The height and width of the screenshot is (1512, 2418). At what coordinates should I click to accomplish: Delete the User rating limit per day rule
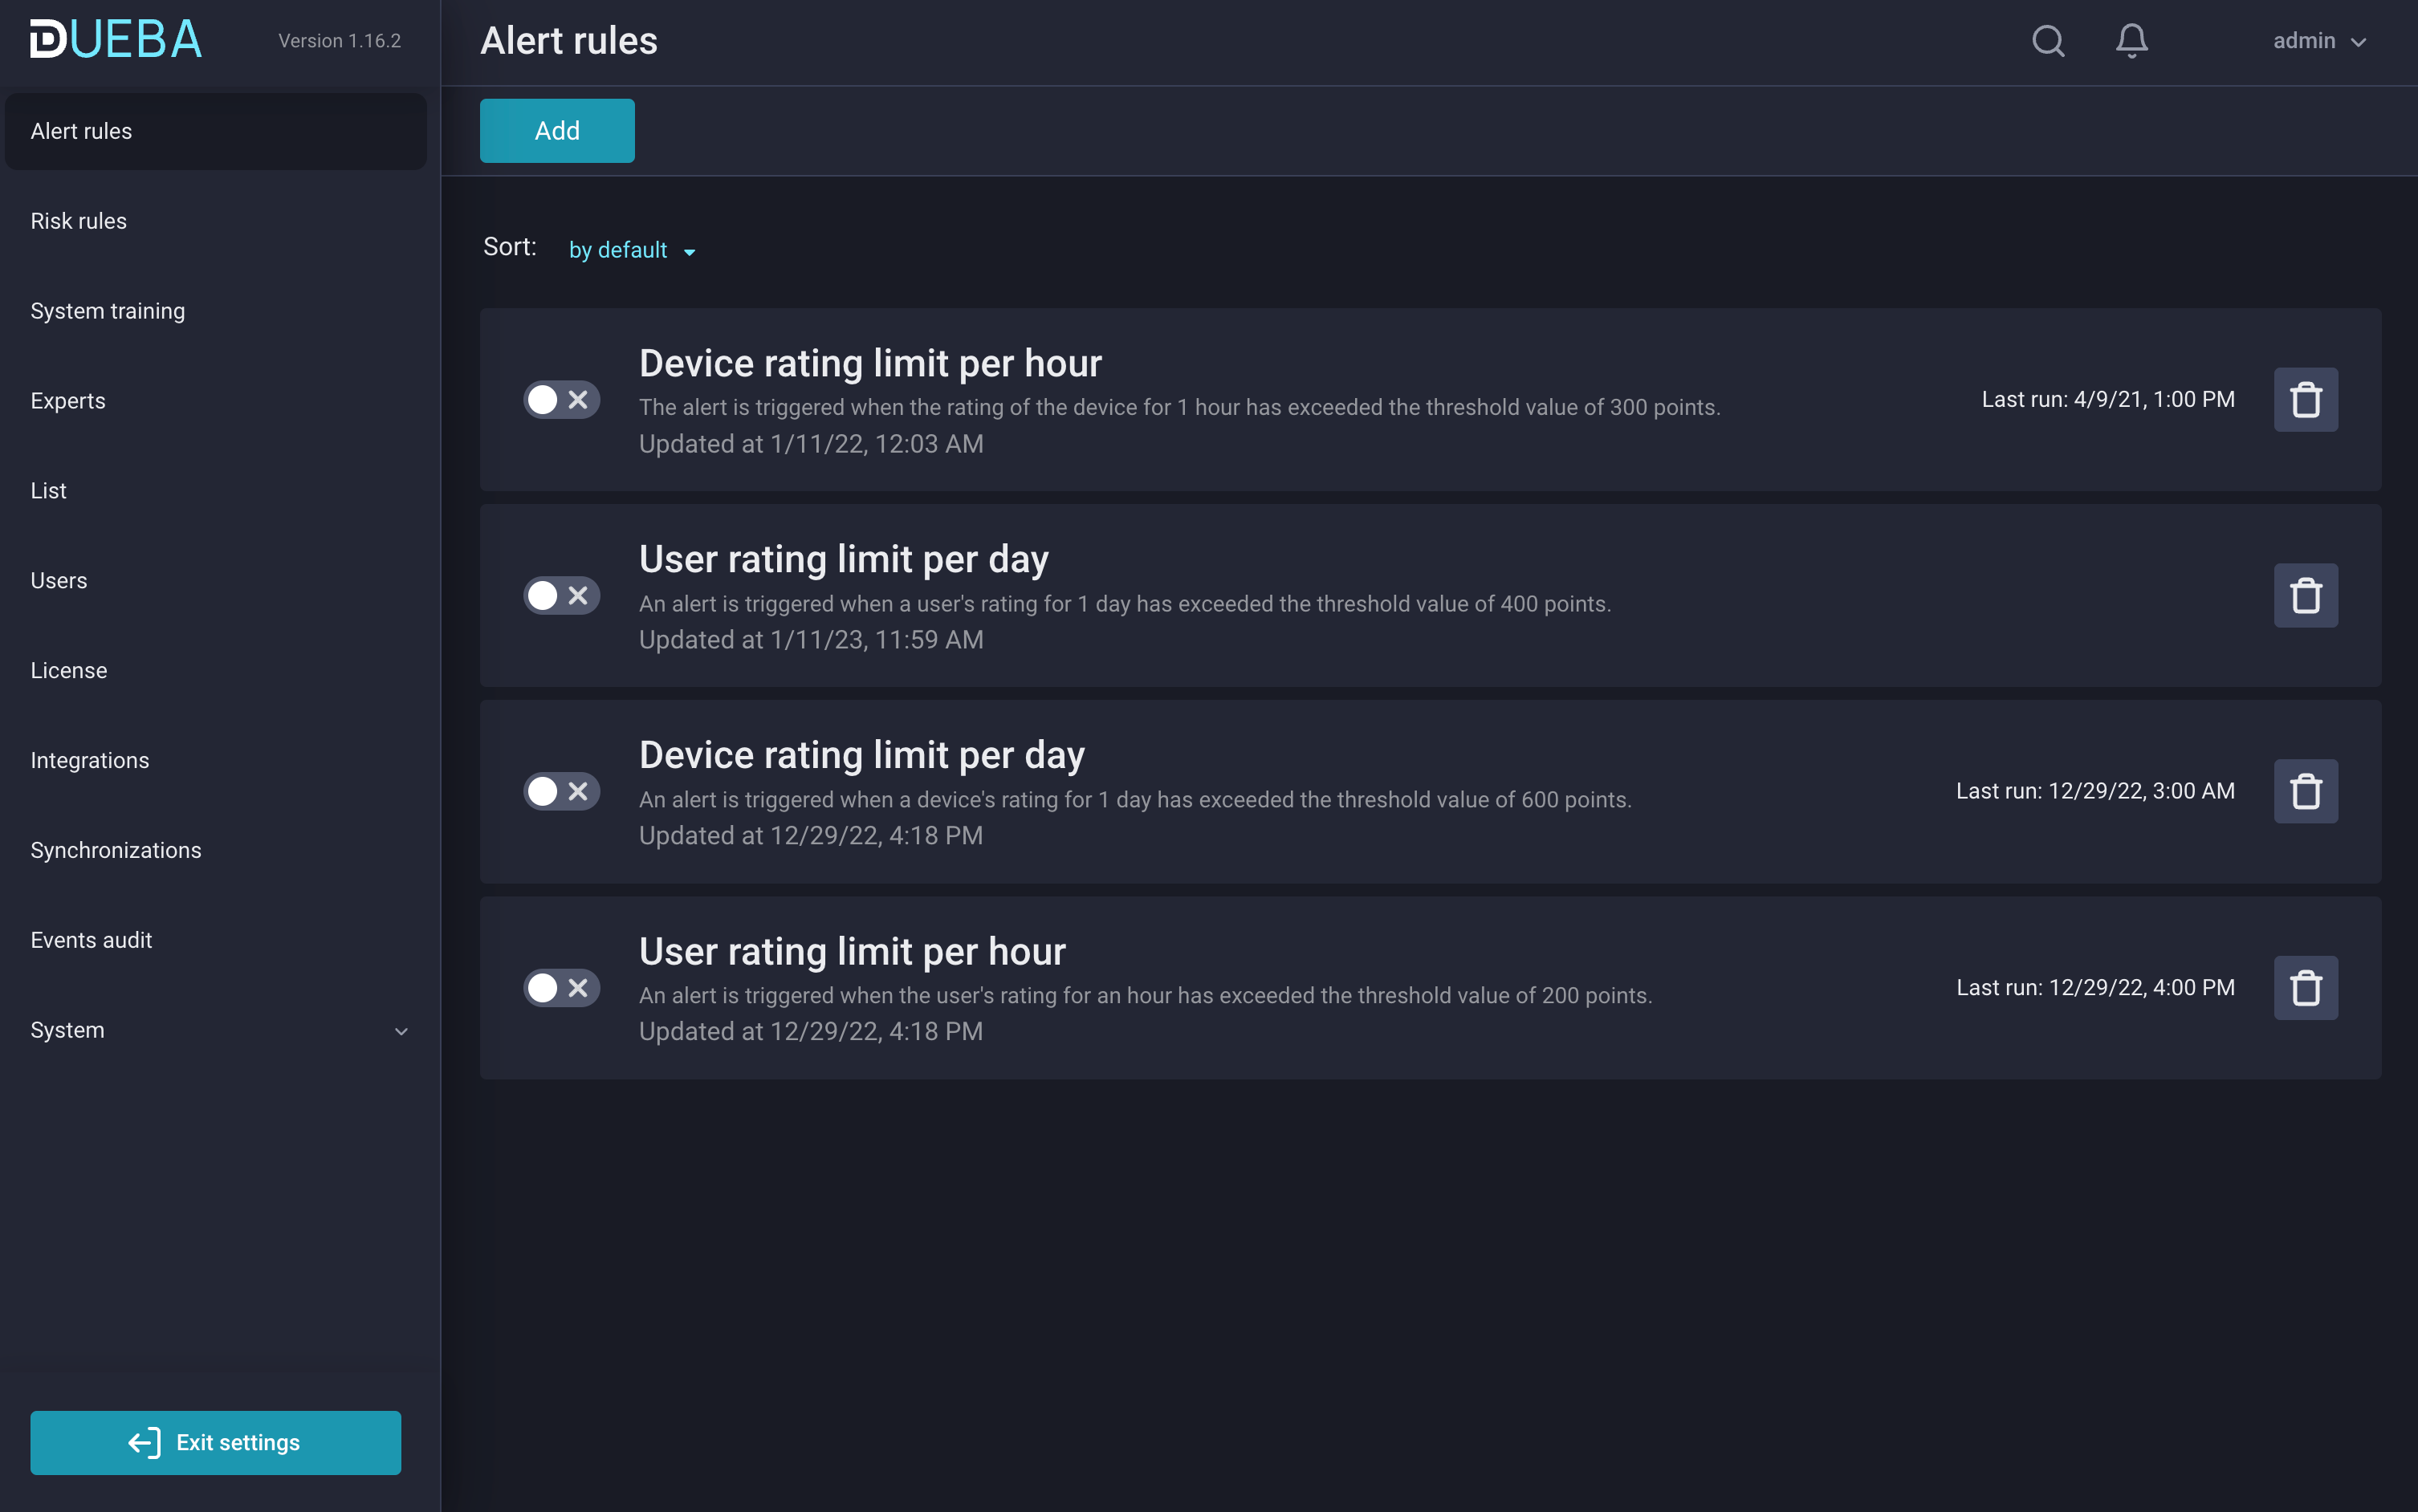click(2305, 596)
